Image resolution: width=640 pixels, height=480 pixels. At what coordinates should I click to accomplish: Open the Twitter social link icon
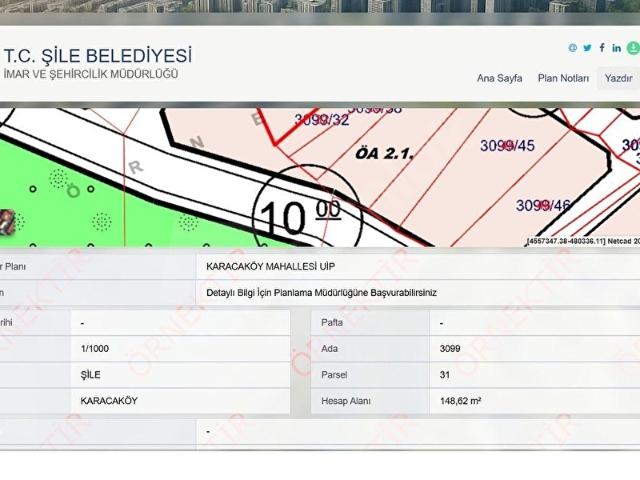point(587,48)
